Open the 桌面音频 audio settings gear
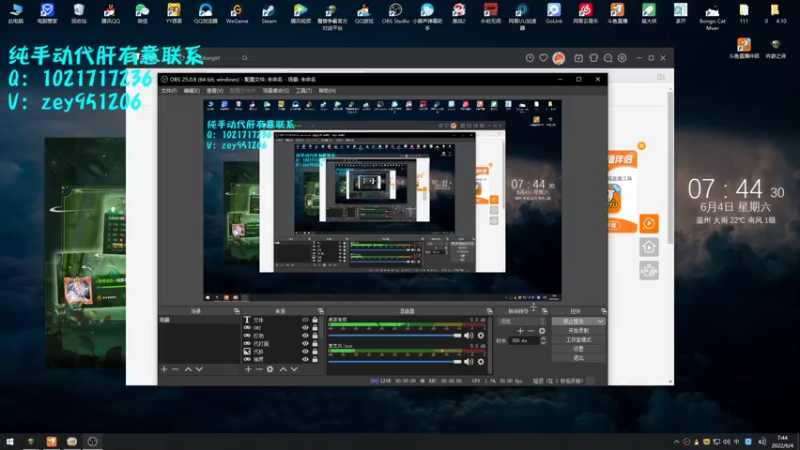 click(x=481, y=335)
